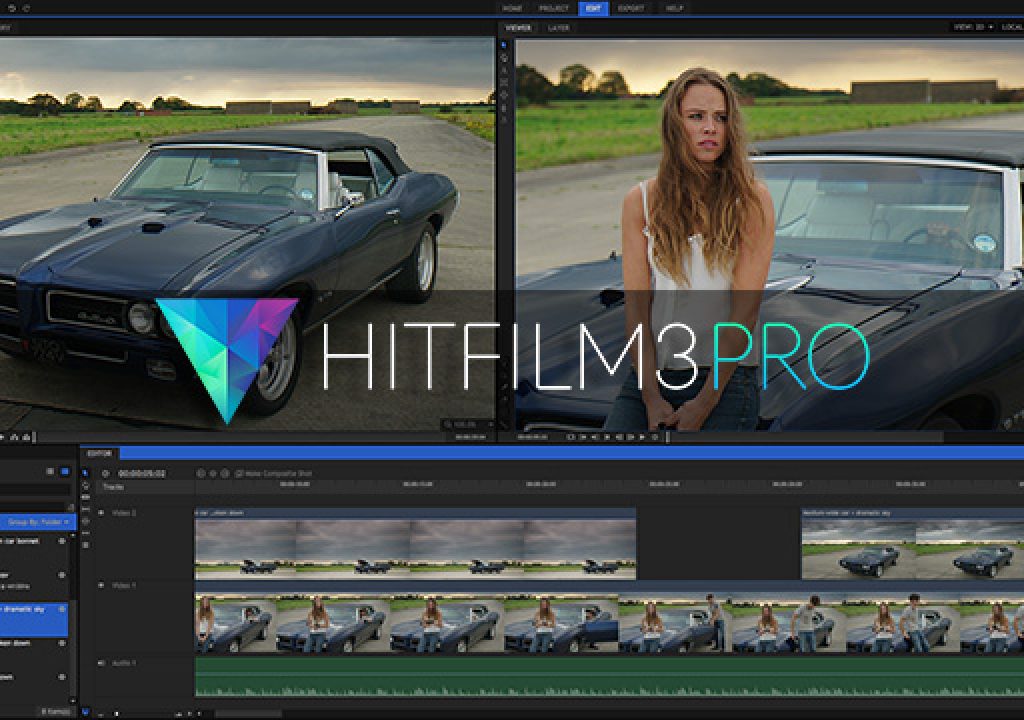Screen dimensions: 1024x720
Task: Click Make Composite Shot button
Action: point(273,473)
